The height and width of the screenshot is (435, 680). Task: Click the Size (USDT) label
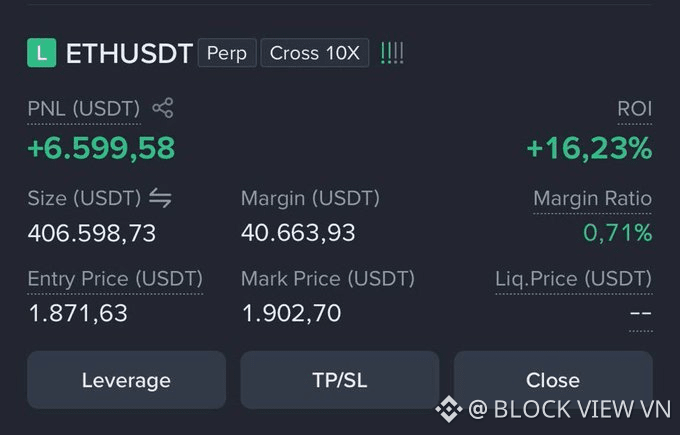pyautogui.click(x=84, y=199)
